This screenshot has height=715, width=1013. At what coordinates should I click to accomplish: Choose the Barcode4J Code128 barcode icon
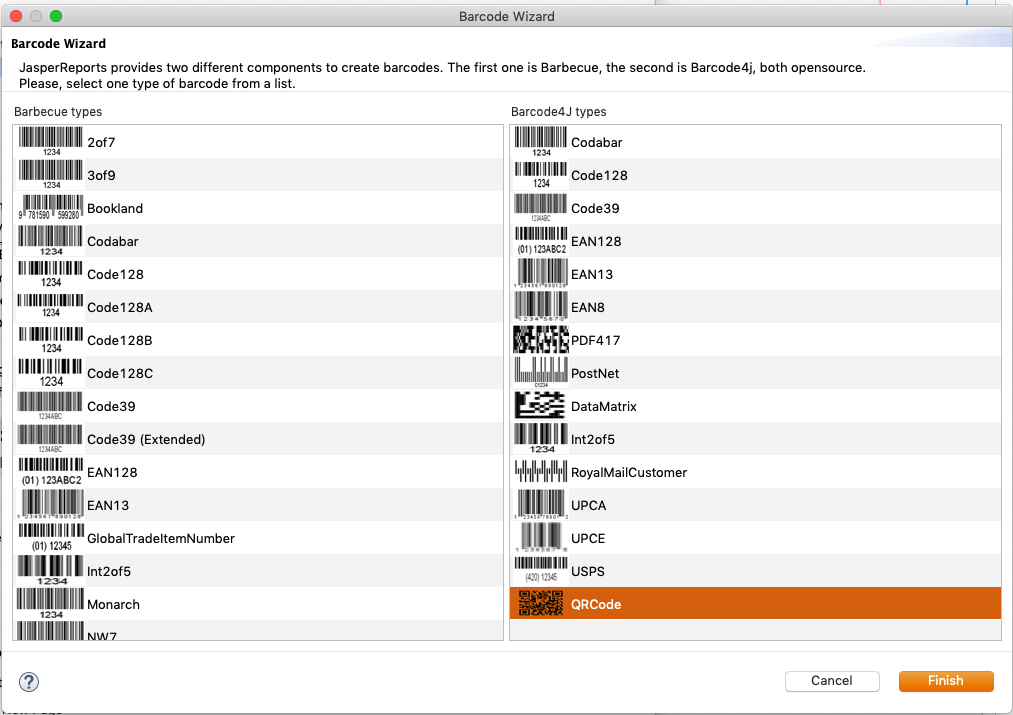pyautogui.click(x=541, y=174)
